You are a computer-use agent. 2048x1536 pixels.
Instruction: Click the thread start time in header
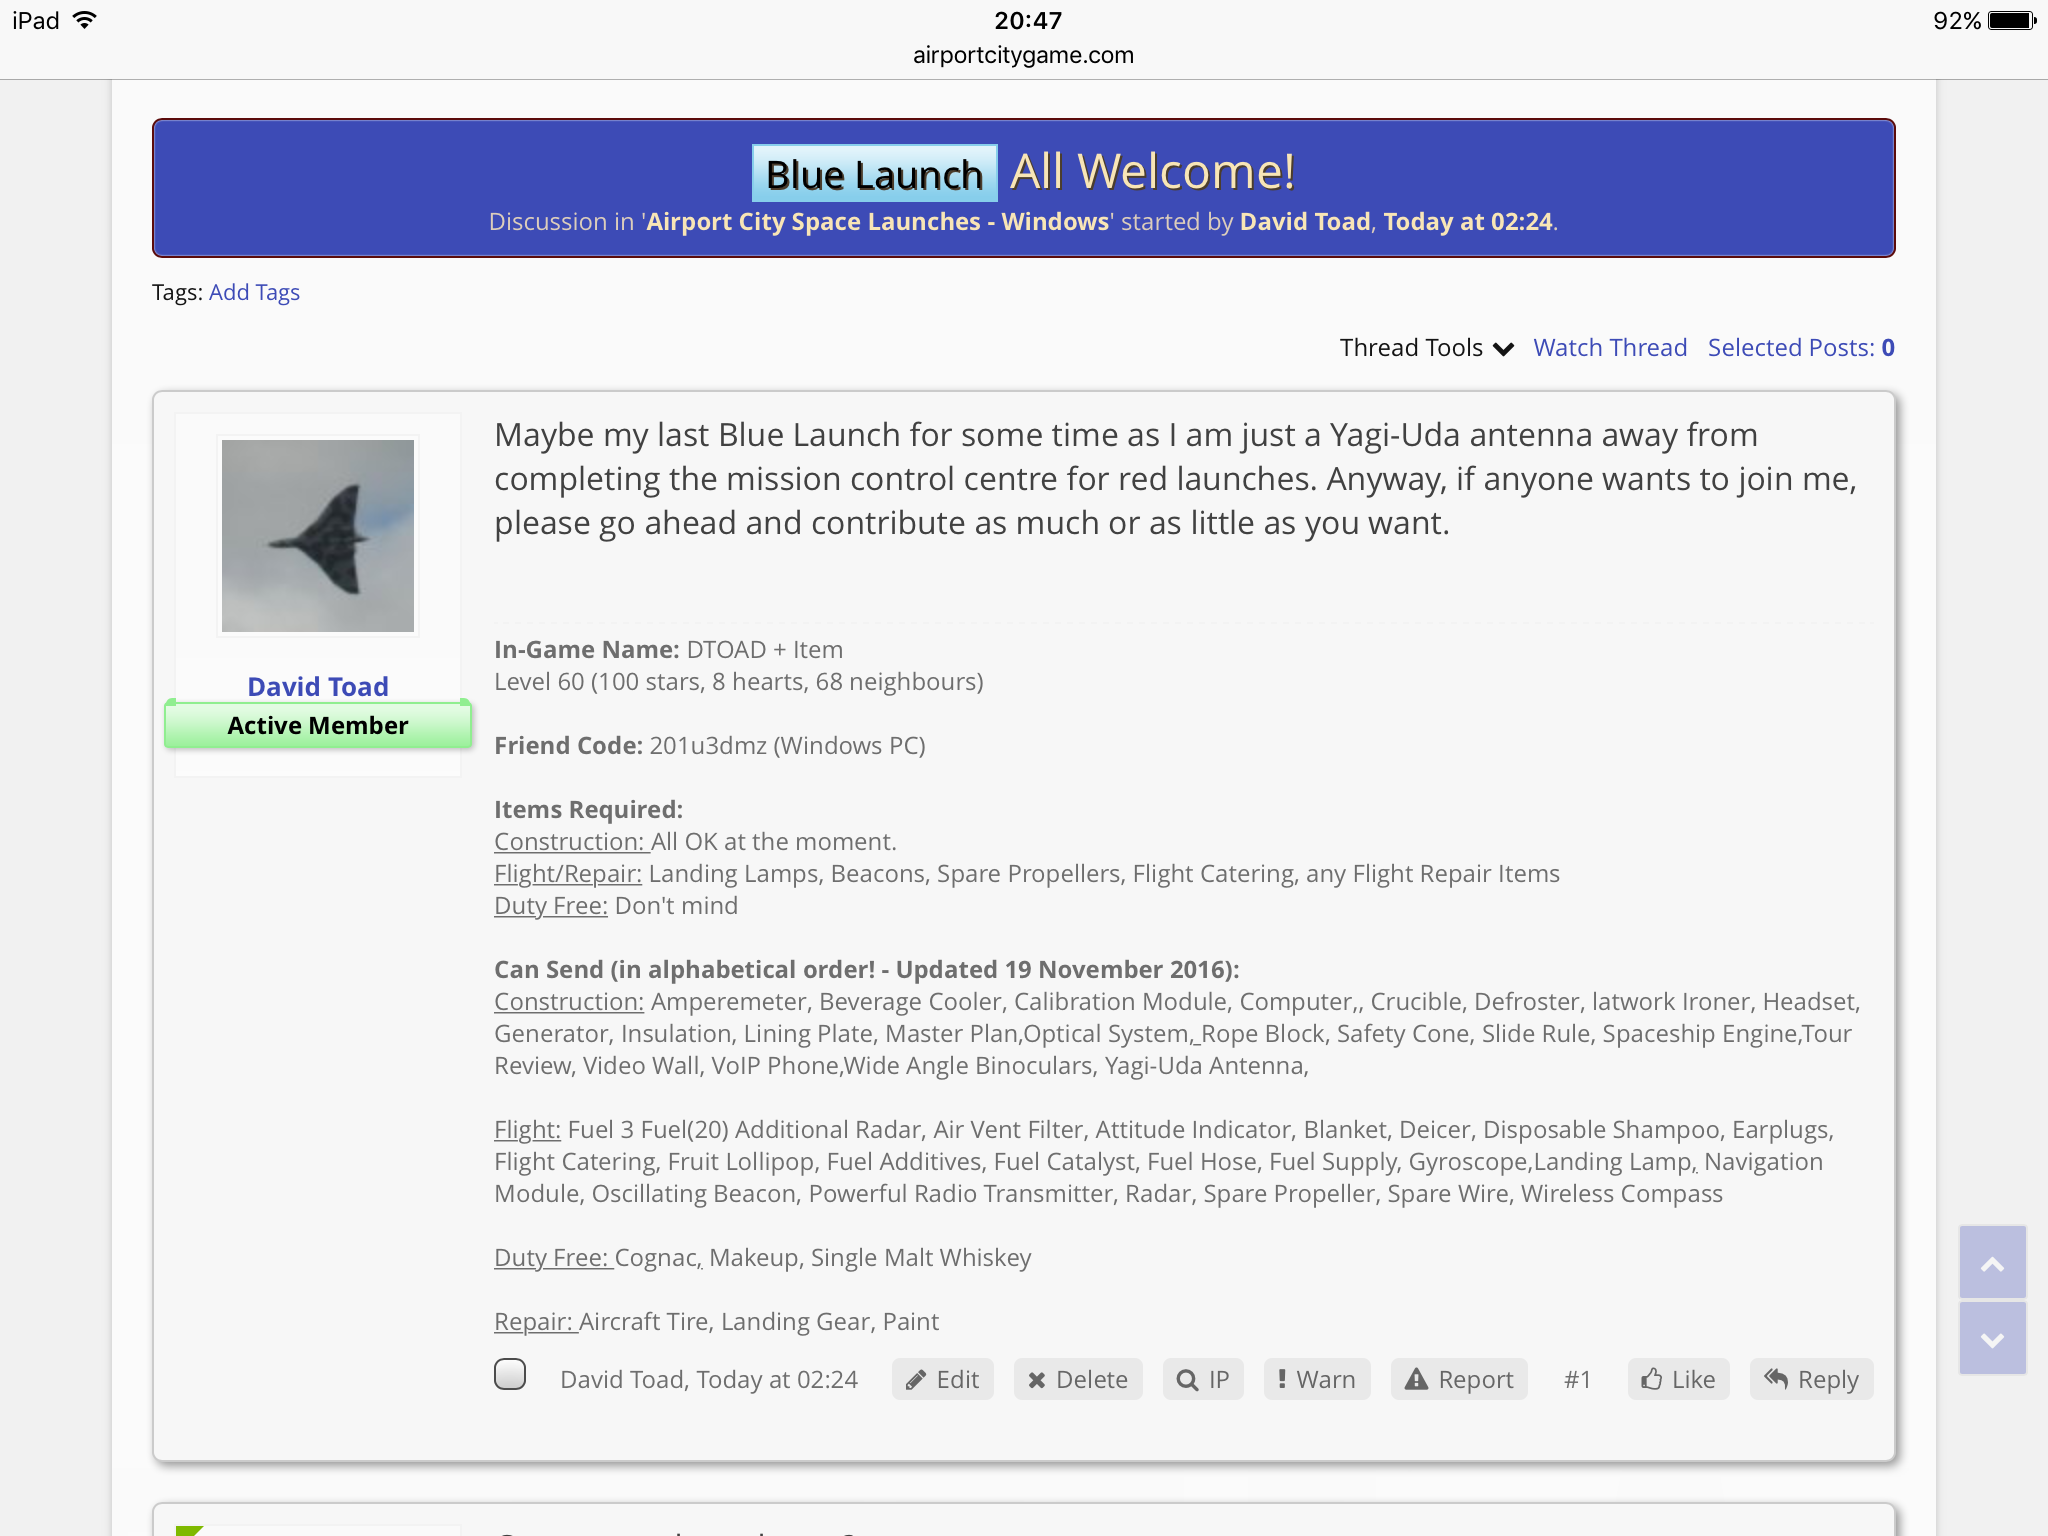tap(1468, 222)
